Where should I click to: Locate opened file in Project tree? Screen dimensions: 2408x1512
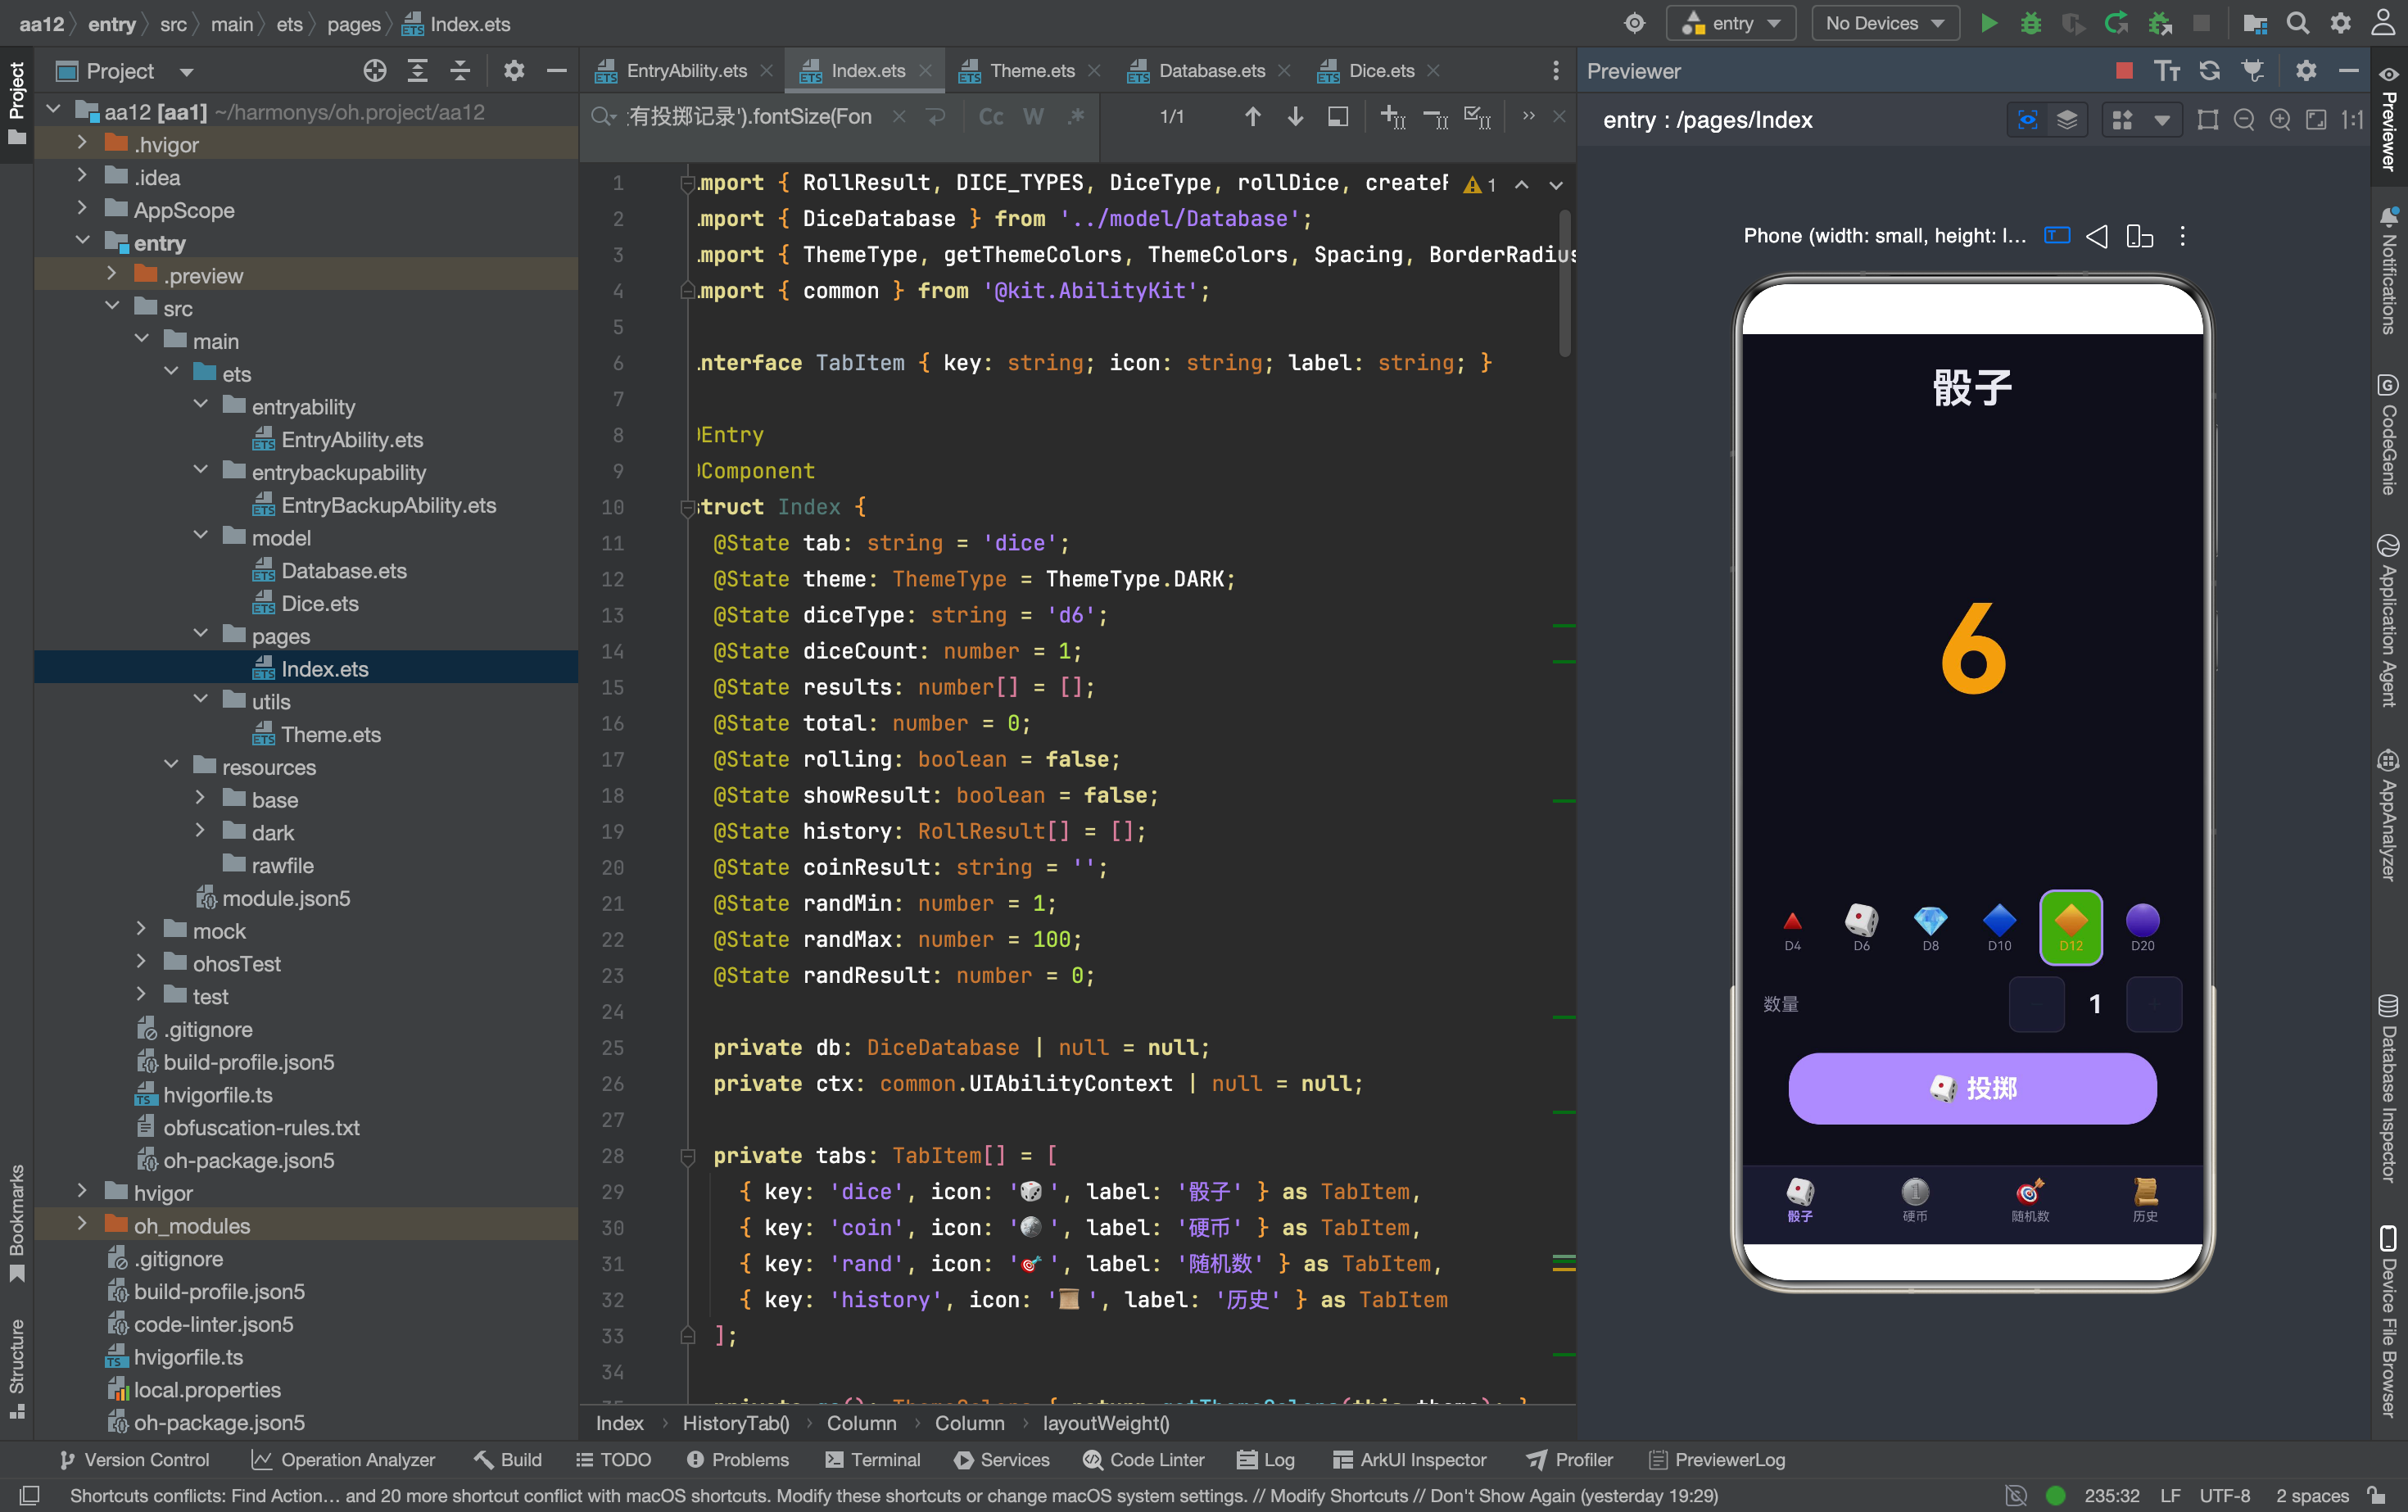click(375, 71)
